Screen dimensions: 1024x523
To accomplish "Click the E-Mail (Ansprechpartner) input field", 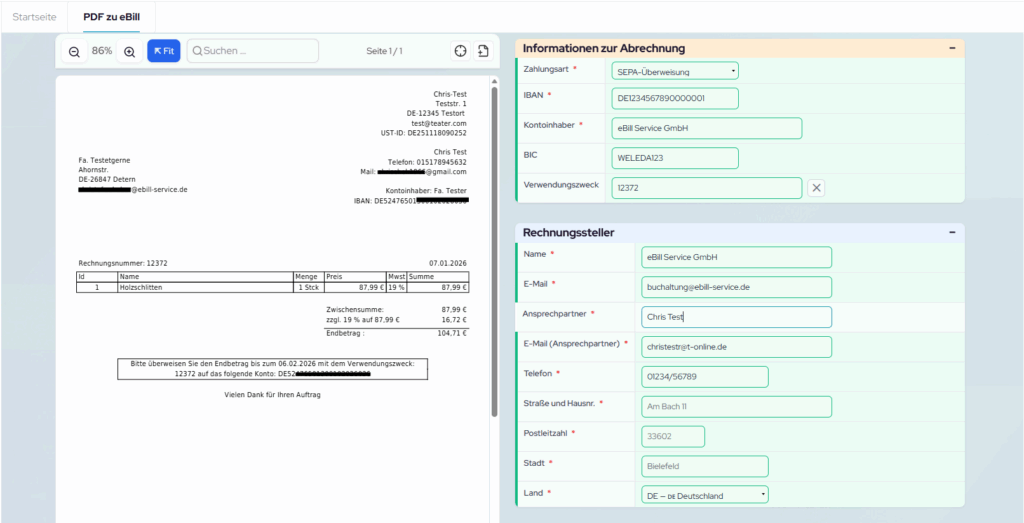I will pyautogui.click(x=737, y=347).
